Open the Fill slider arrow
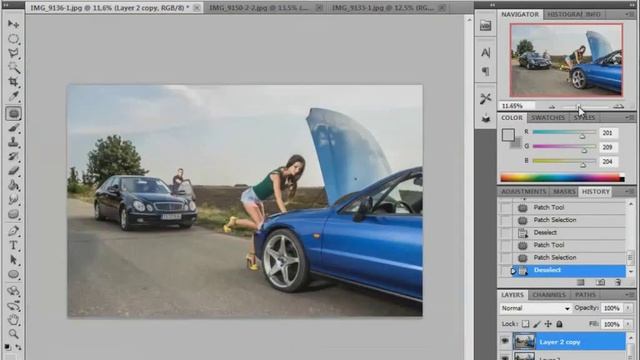 pyautogui.click(x=628, y=324)
